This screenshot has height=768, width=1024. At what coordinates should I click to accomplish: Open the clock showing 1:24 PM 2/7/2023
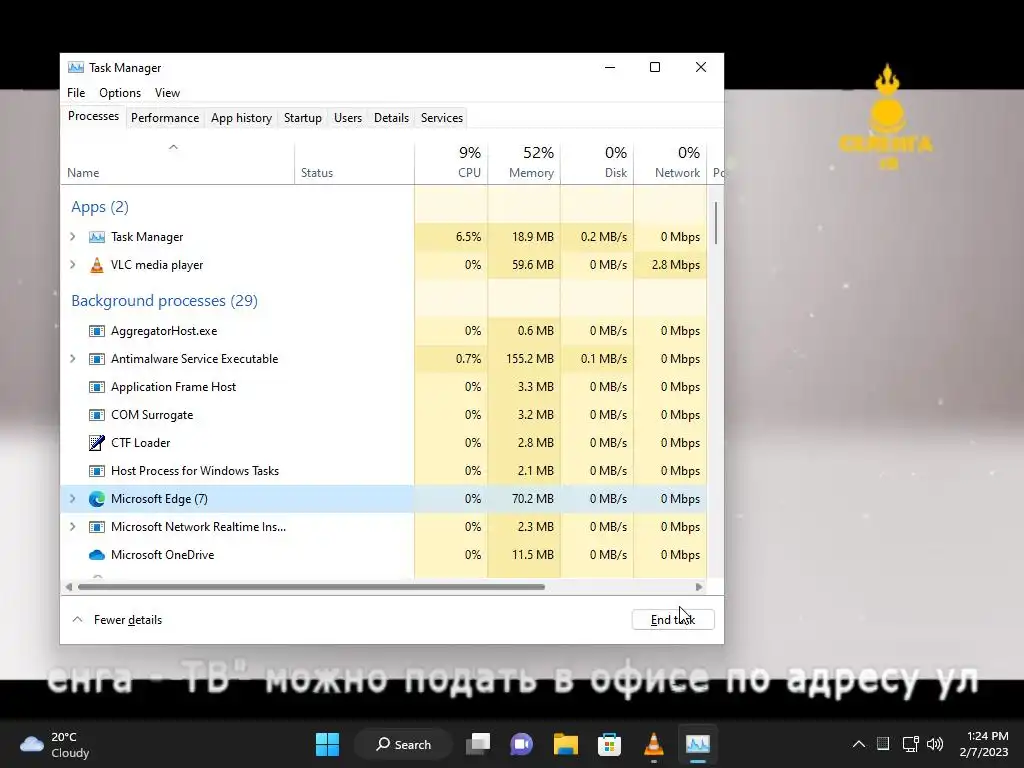tap(983, 744)
